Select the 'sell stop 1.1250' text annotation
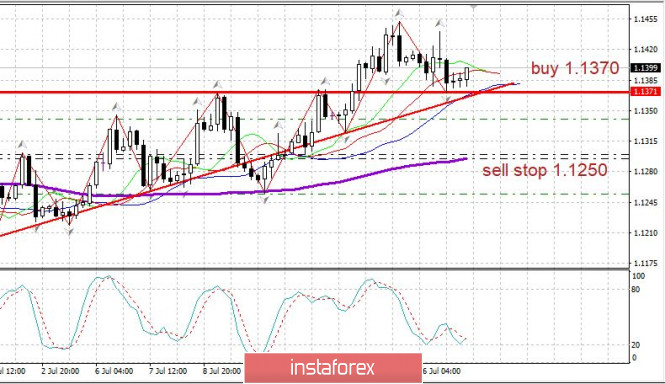This screenshot has width=665, height=384. [x=545, y=170]
